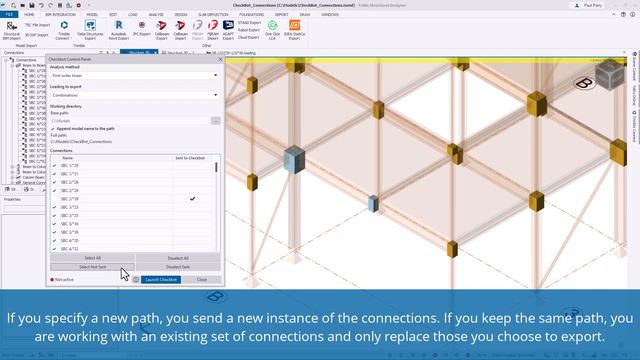Switch to the REPORT ribbon tab
640x360 pixels.
pos(281,14)
